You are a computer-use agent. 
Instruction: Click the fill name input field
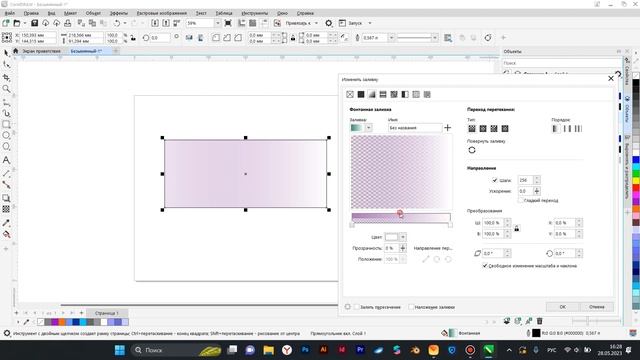tap(415, 128)
